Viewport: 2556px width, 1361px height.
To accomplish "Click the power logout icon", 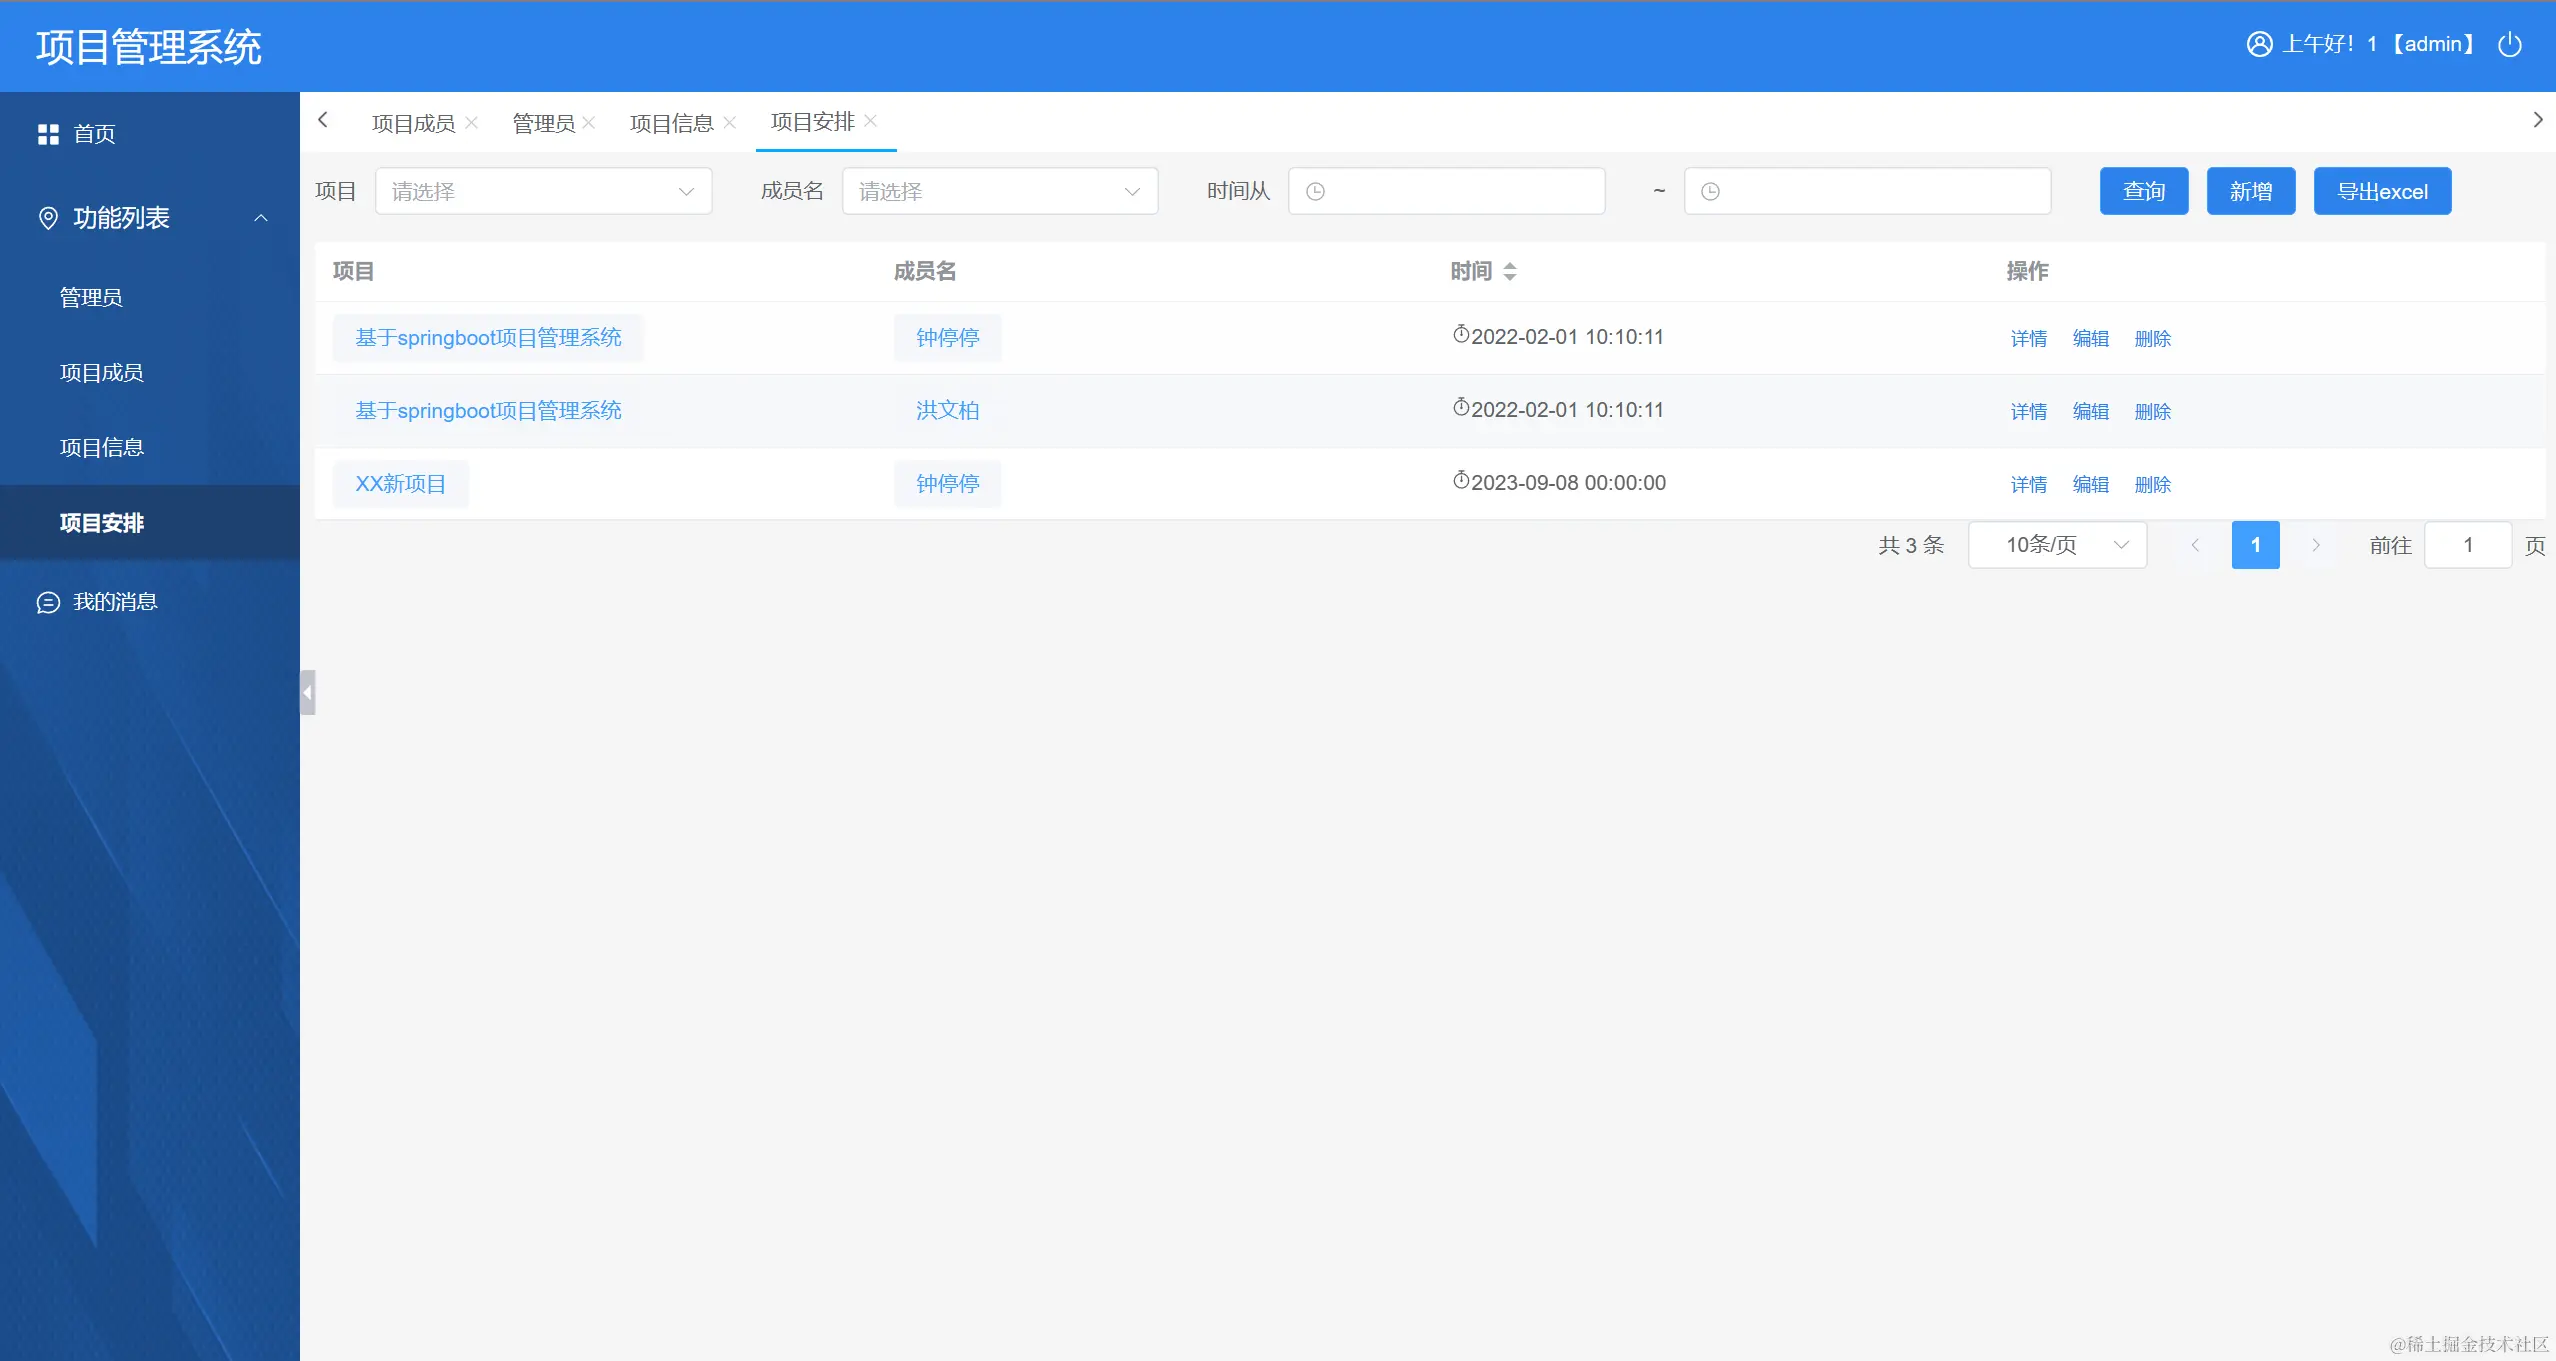I will [2509, 45].
